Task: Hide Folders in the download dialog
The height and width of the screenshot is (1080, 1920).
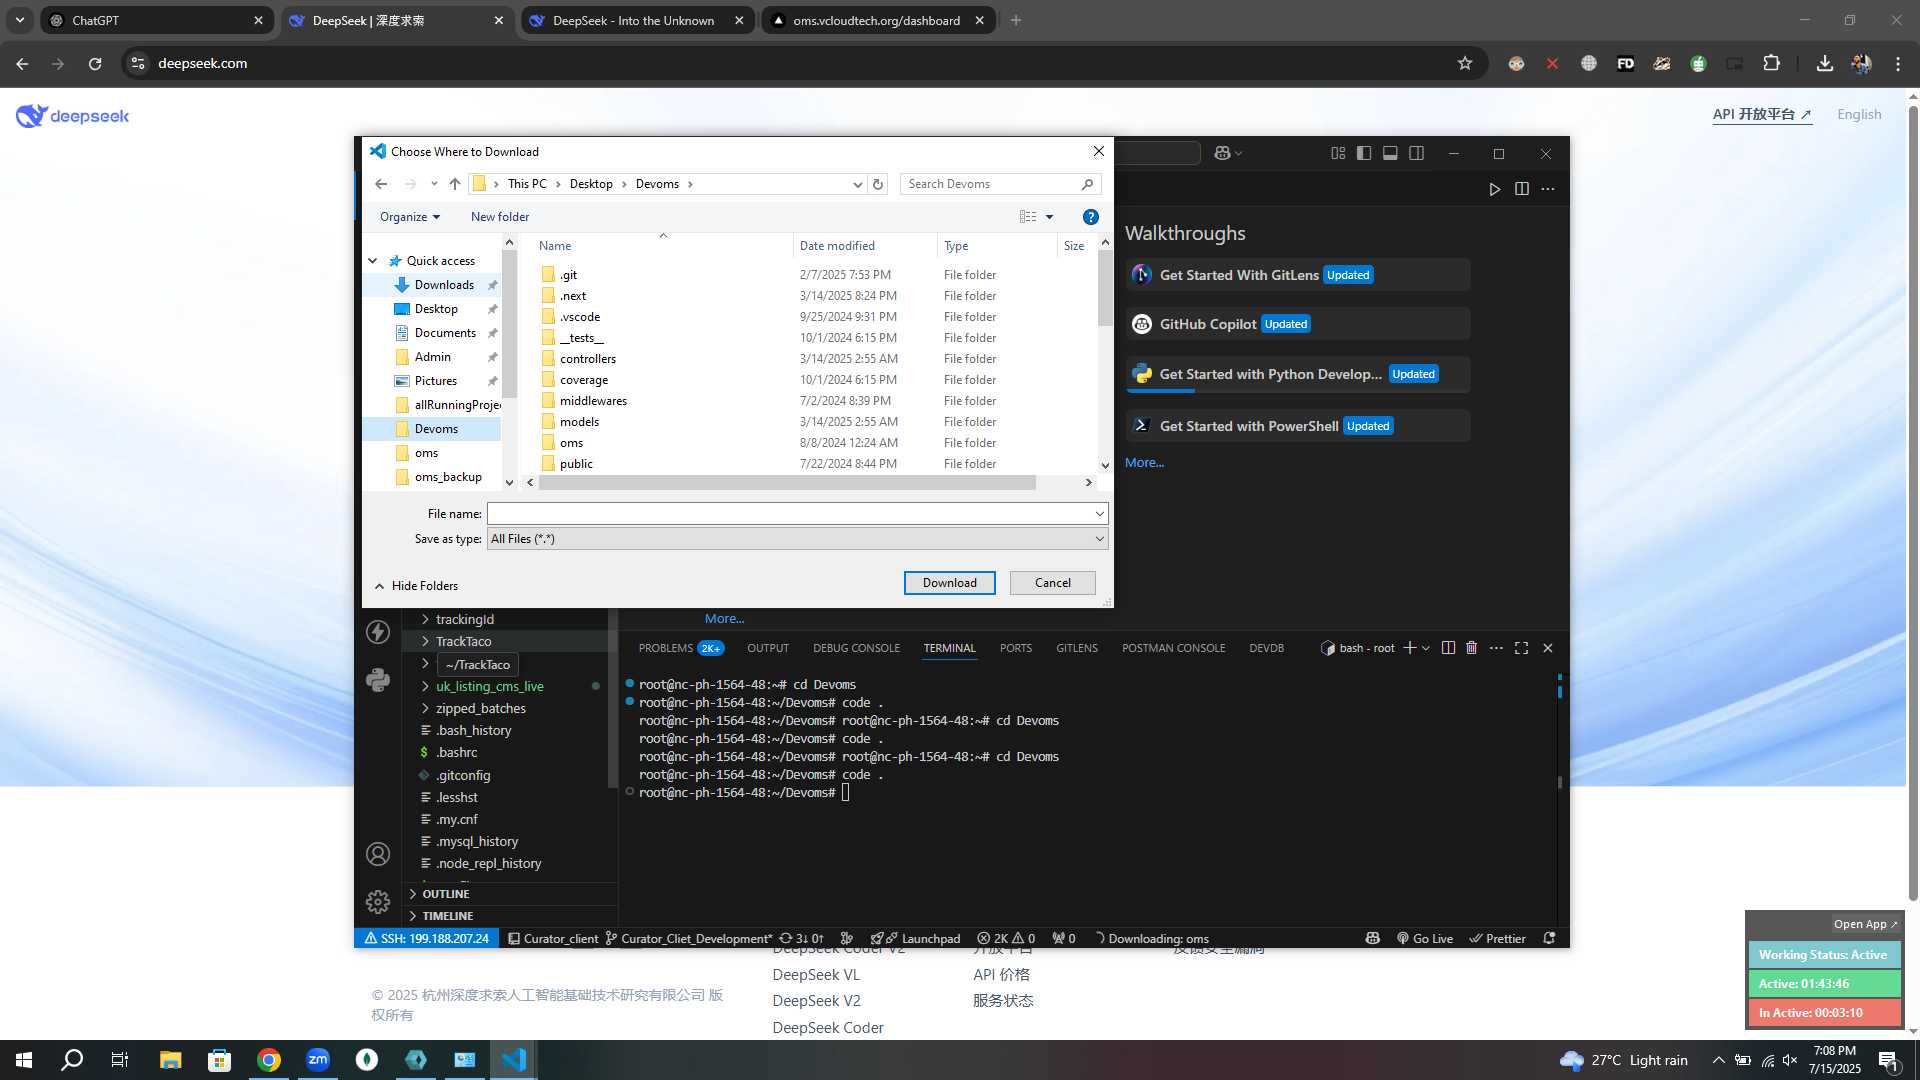Action: click(416, 586)
